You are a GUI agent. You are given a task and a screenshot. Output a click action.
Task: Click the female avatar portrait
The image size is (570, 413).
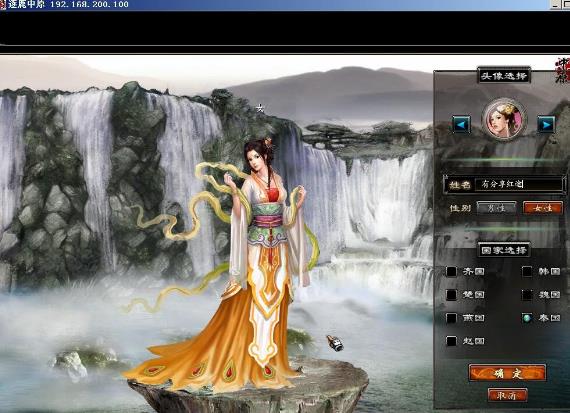[504, 119]
